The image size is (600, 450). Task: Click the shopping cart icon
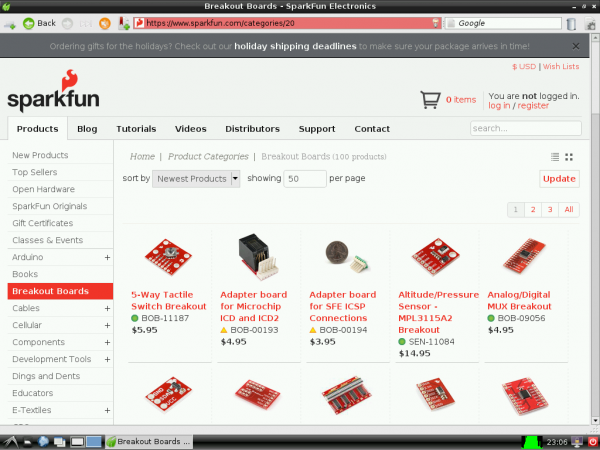(x=430, y=100)
